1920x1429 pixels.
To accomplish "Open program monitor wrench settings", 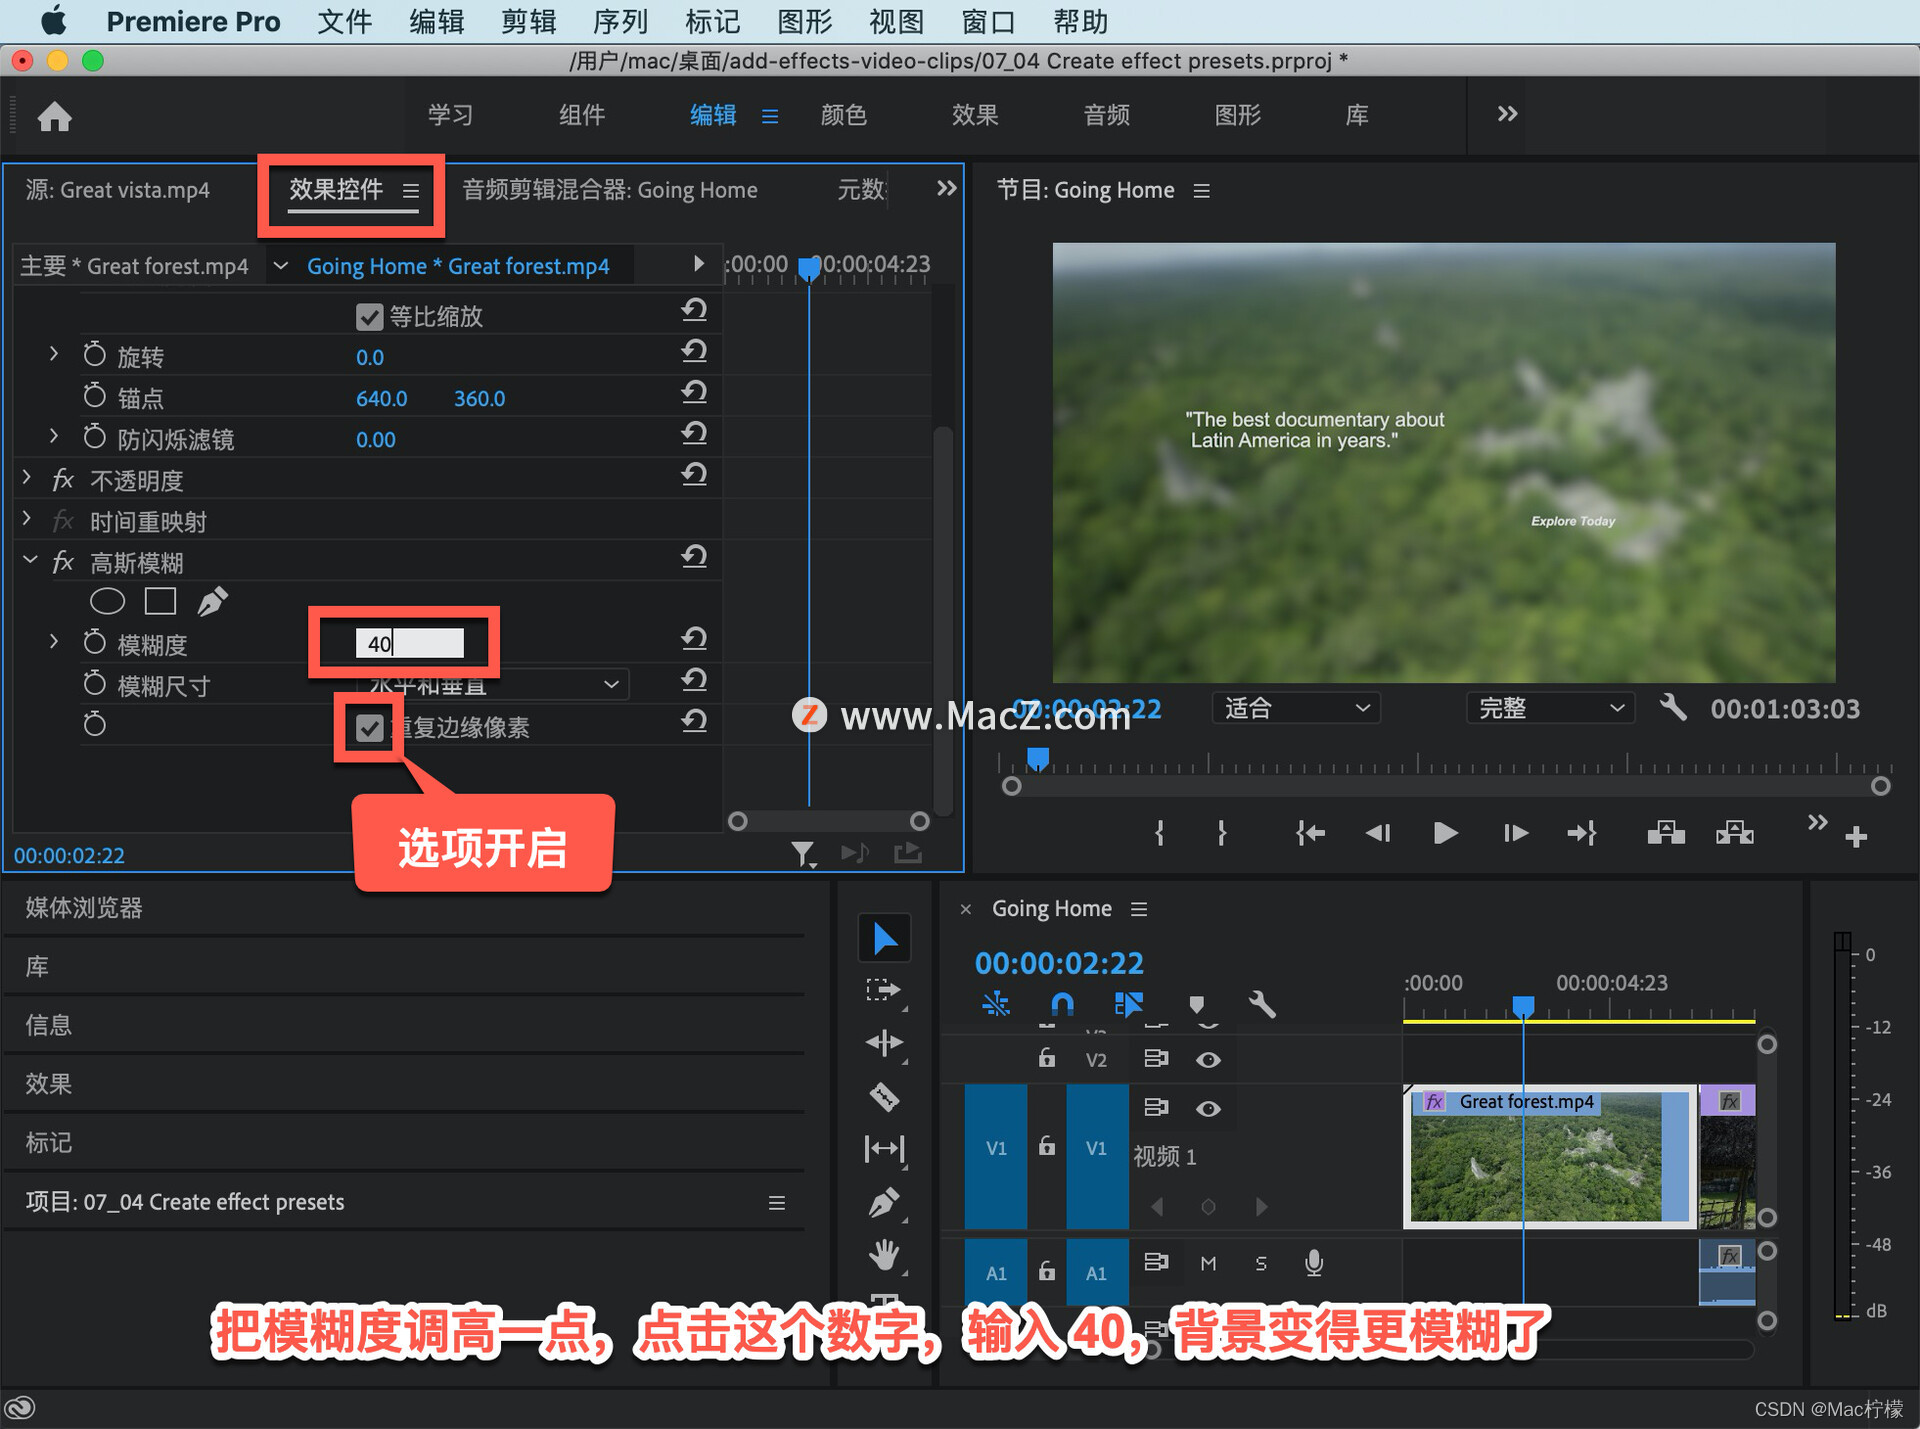I will tap(1673, 708).
